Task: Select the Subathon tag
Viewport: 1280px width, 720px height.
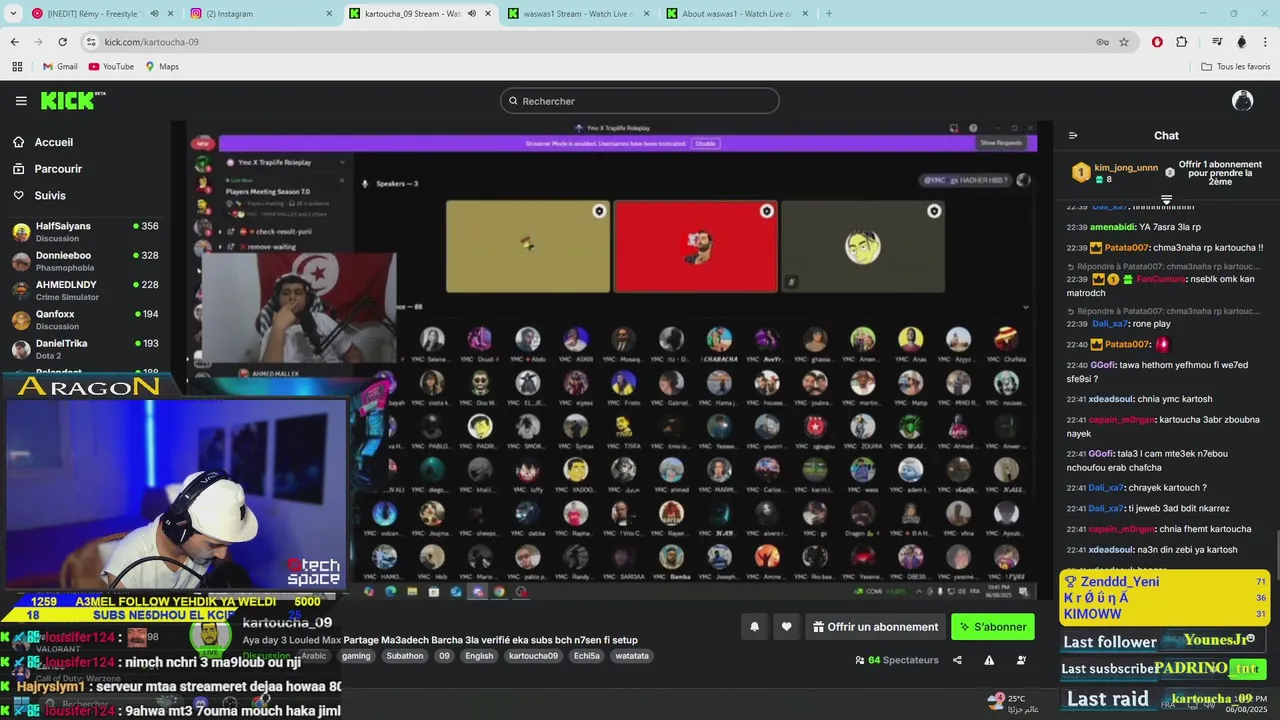Action: tap(405, 656)
